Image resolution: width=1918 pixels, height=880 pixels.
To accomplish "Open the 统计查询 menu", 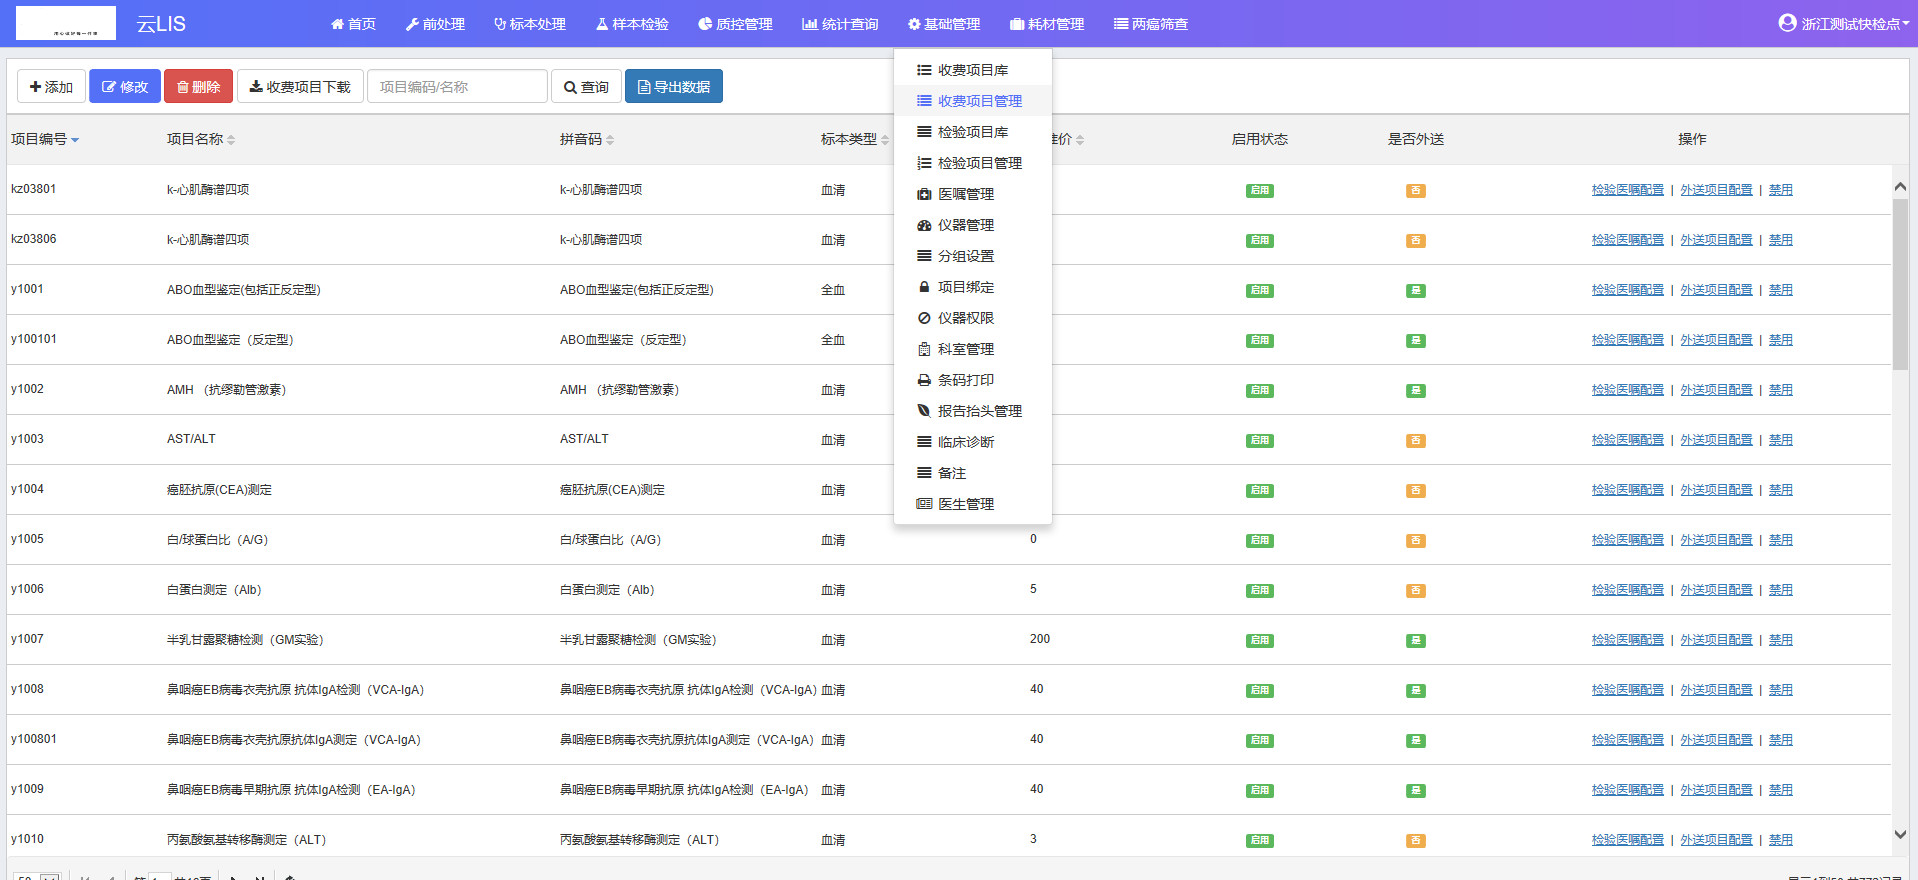I will (840, 24).
